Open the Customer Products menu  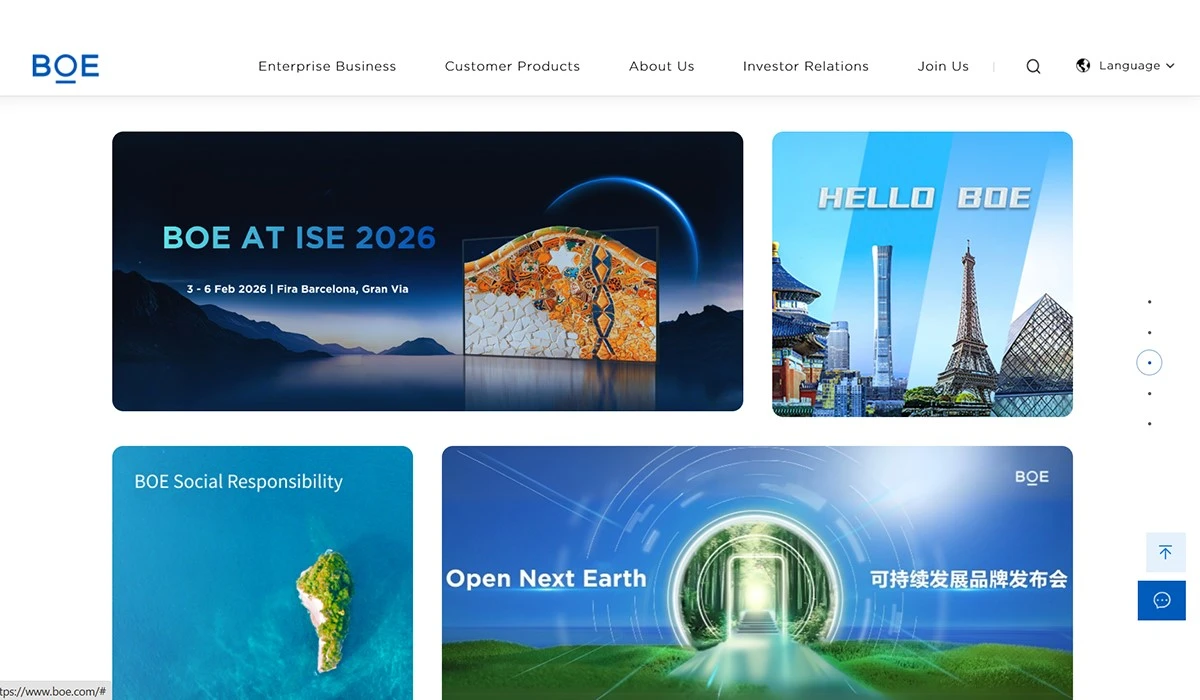(512, 66)
